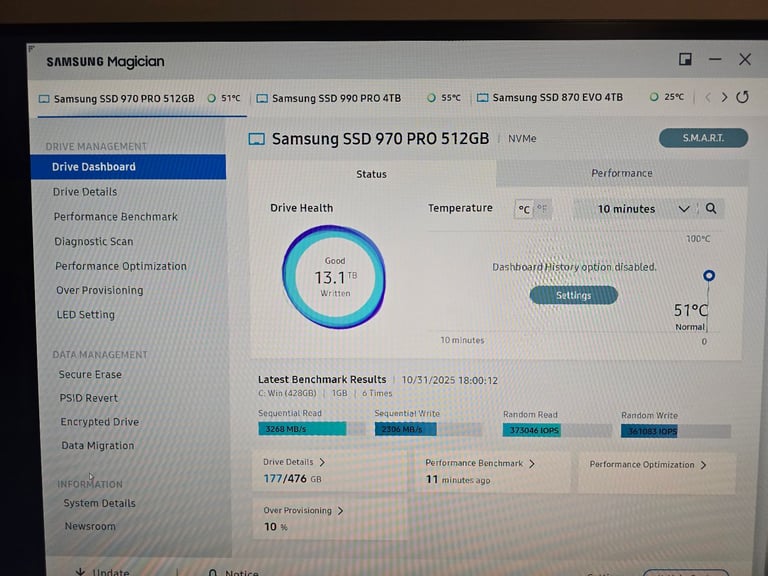
Task: Click the Update link at bottom
Action: pyautogui.click(x=111, y=572)
